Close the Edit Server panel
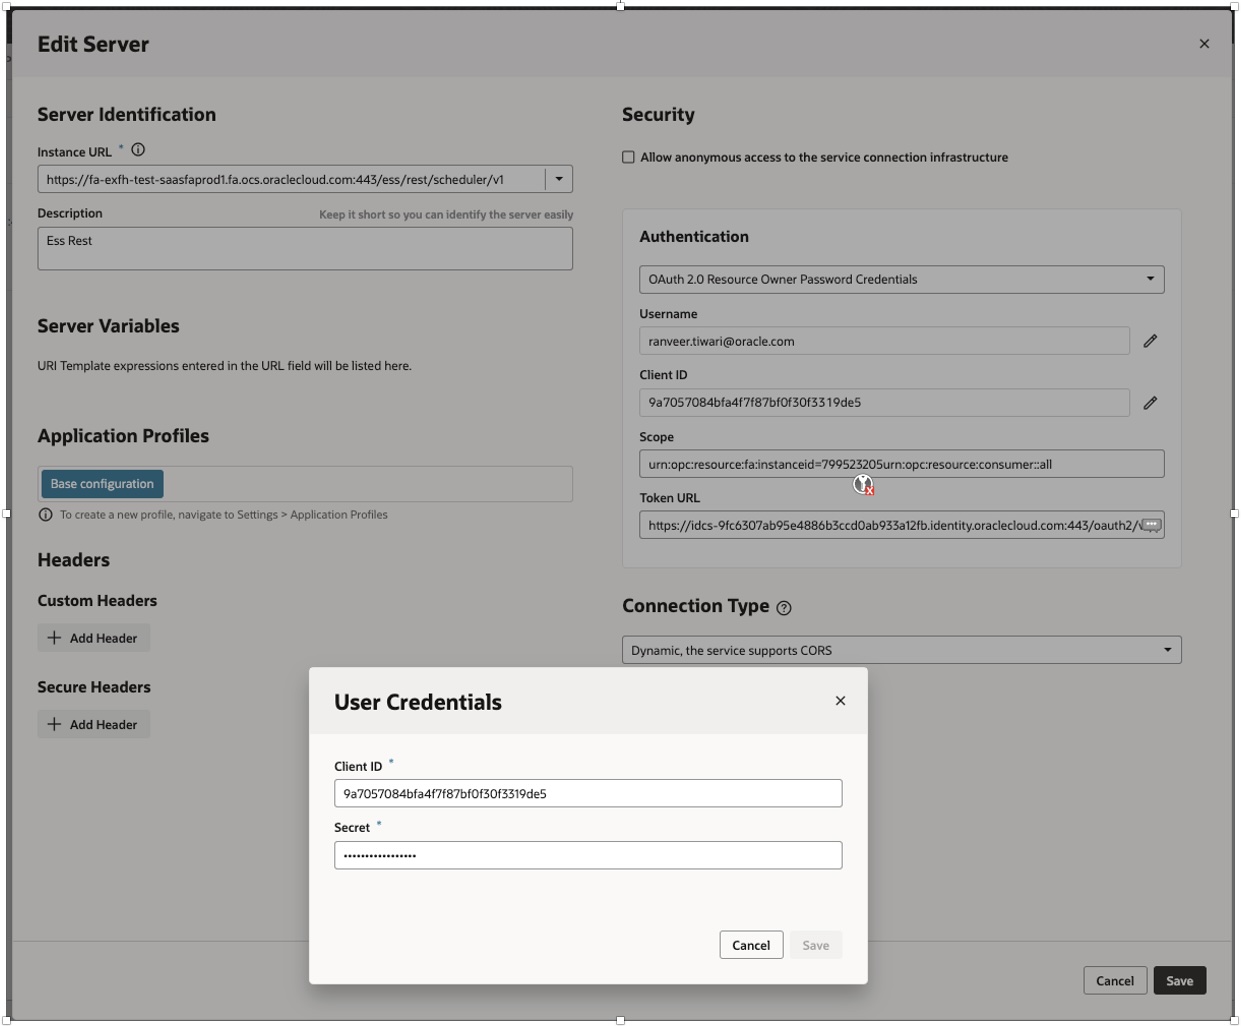The image size is (1241, 1026). click(1204, 44)
